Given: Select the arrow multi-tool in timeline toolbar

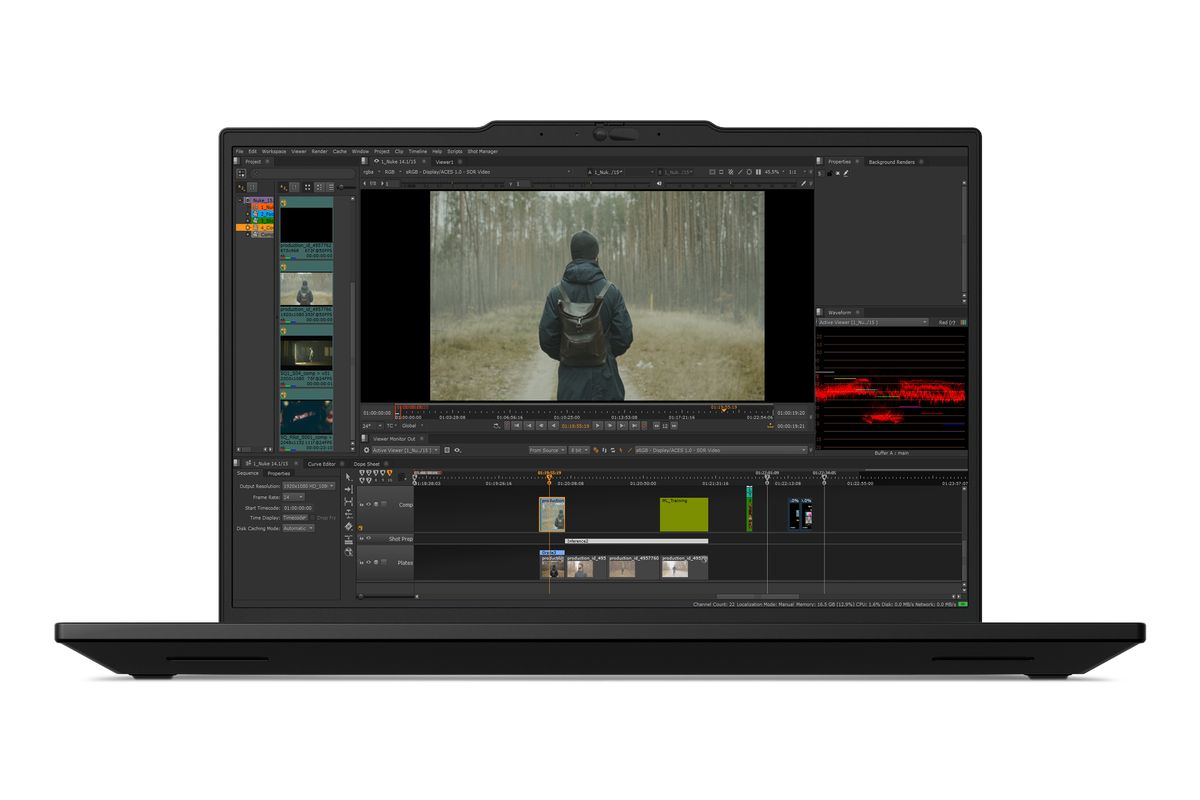Looking at the screenshot, I should point(348,477).
